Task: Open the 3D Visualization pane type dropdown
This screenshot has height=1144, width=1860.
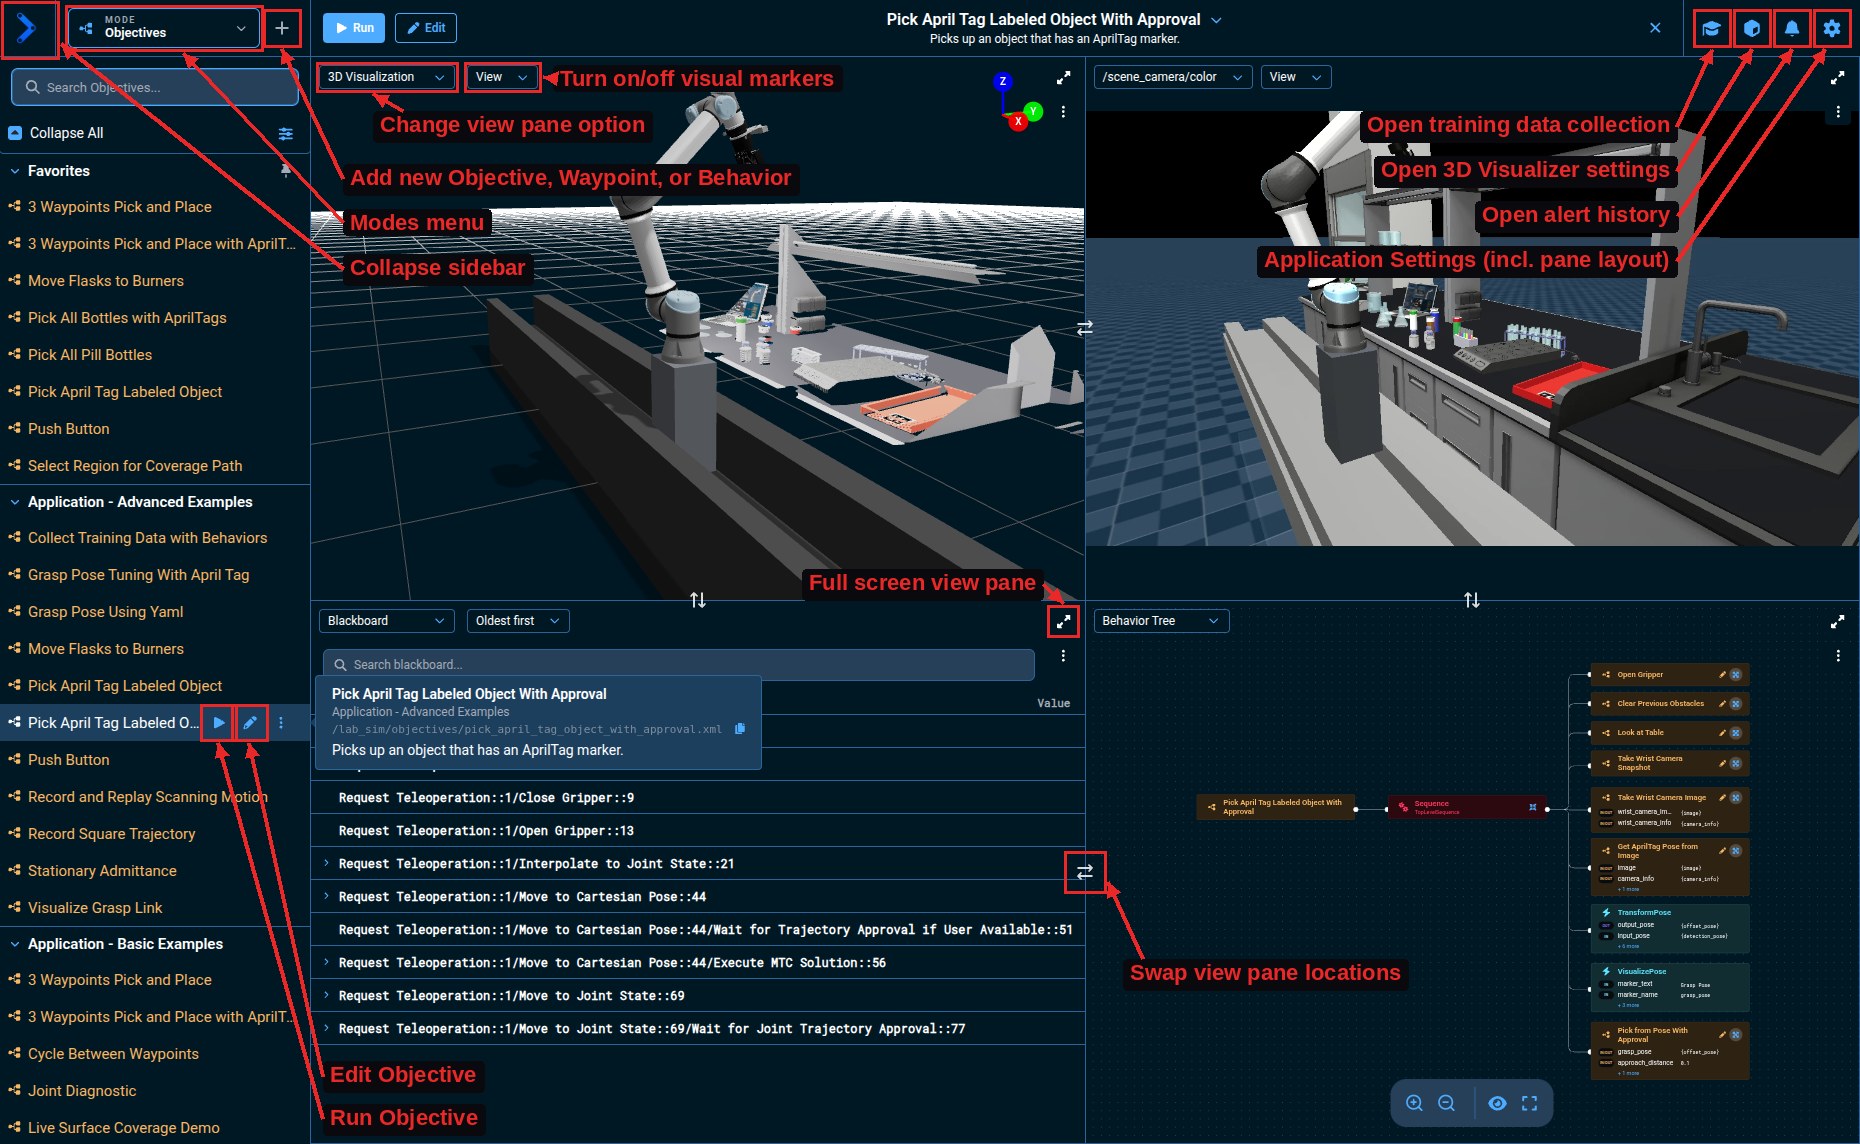Action: pos(386,77)
